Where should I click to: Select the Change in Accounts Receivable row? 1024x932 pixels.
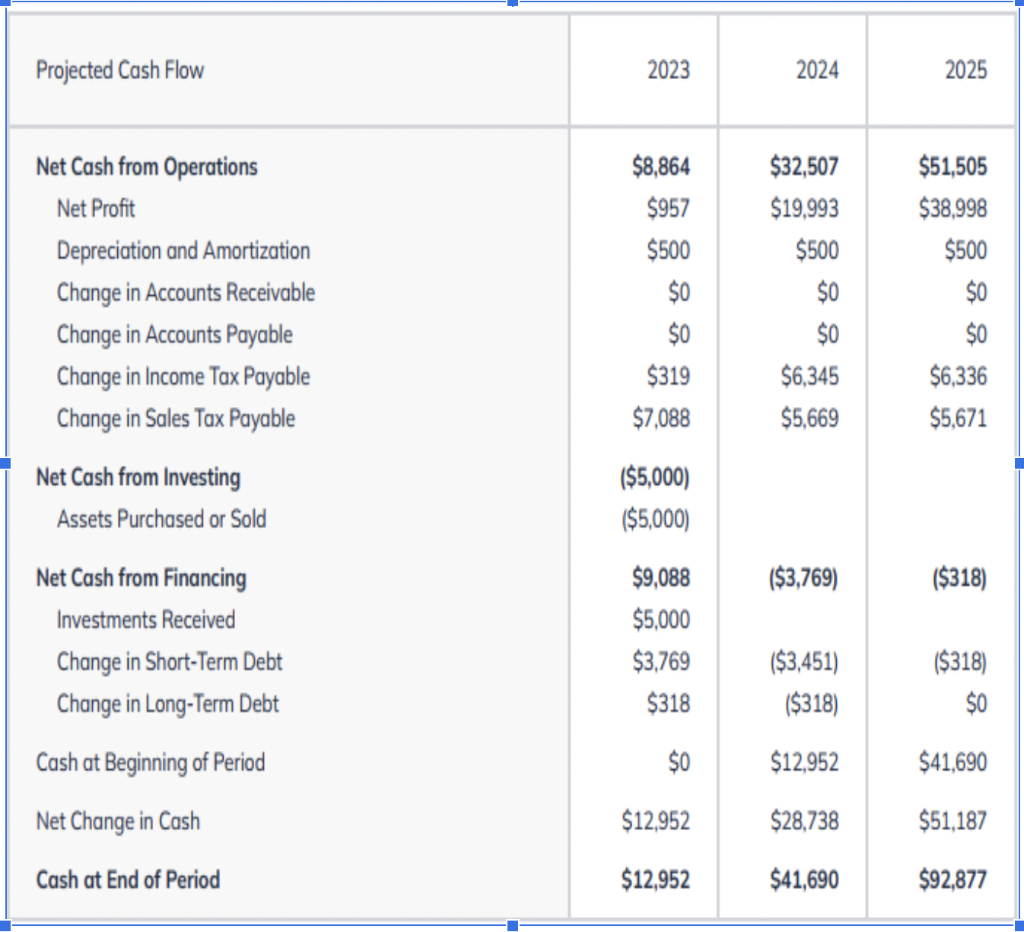pos(187,293)
